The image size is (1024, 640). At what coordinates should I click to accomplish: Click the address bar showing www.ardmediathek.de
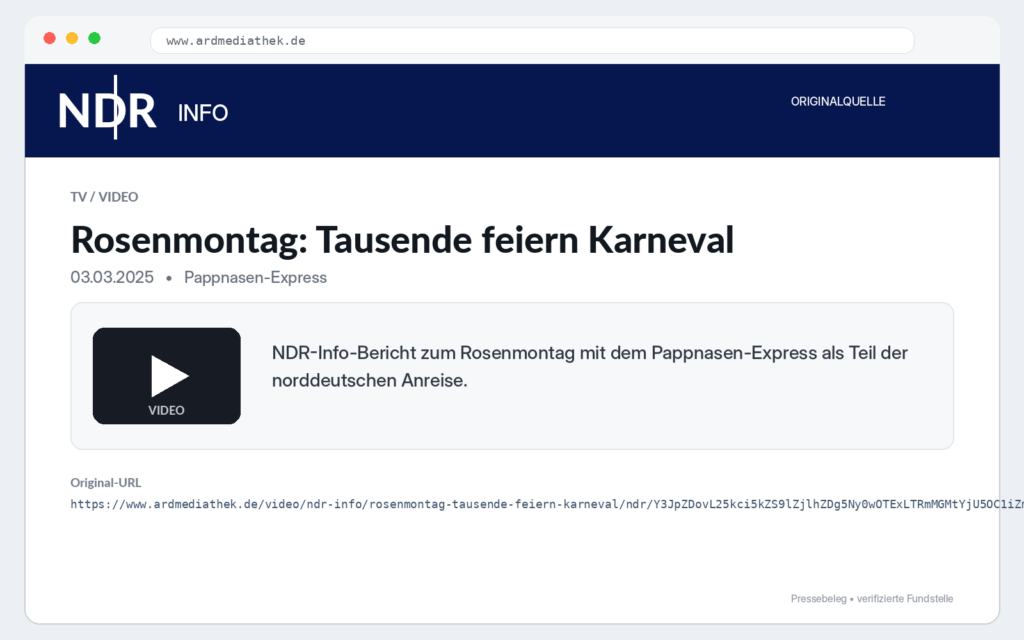tap(532, 40)
